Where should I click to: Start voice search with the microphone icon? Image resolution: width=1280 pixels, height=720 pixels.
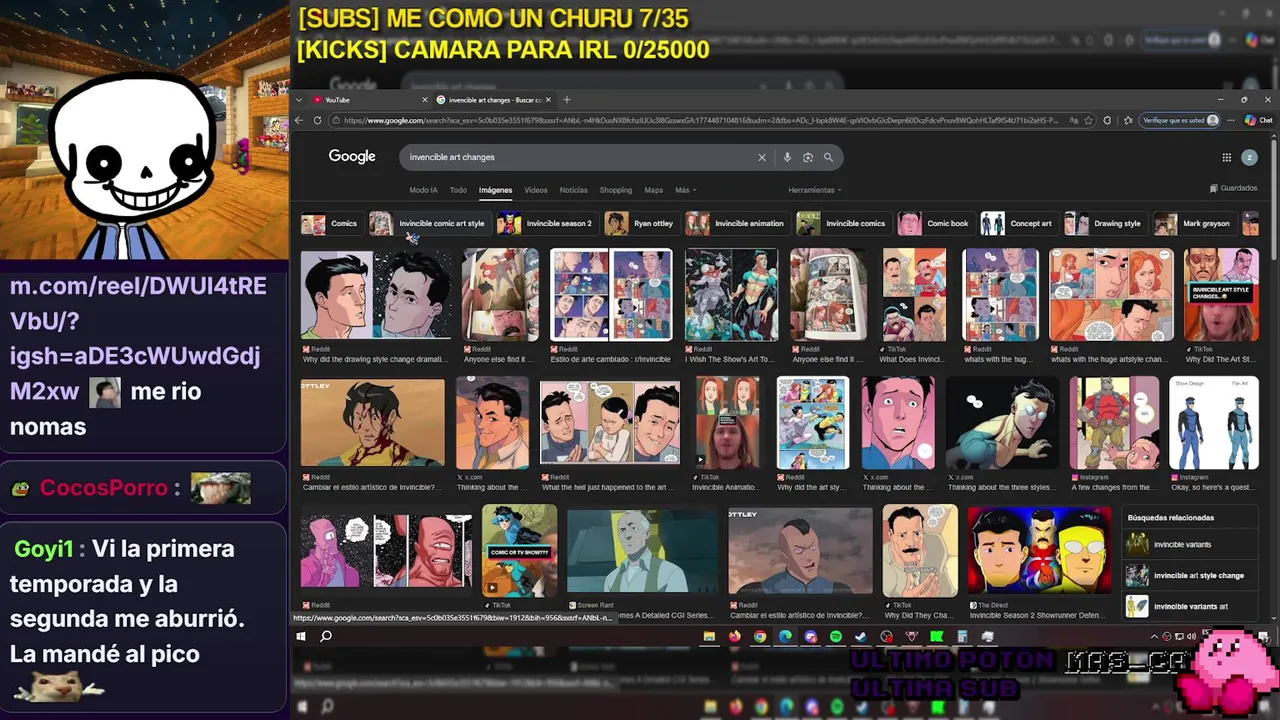pyautogui.click(x=787, y=157)
